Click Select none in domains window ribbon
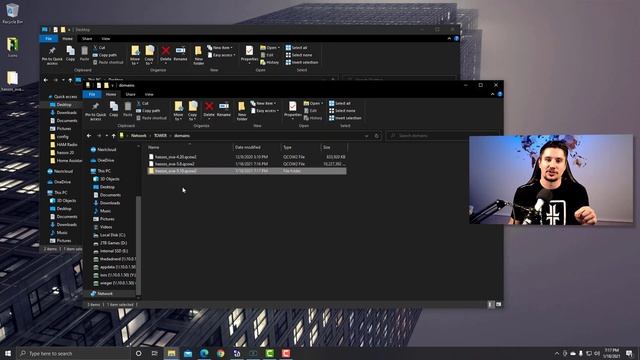This screenshot has height=360, width=640. 342,111
